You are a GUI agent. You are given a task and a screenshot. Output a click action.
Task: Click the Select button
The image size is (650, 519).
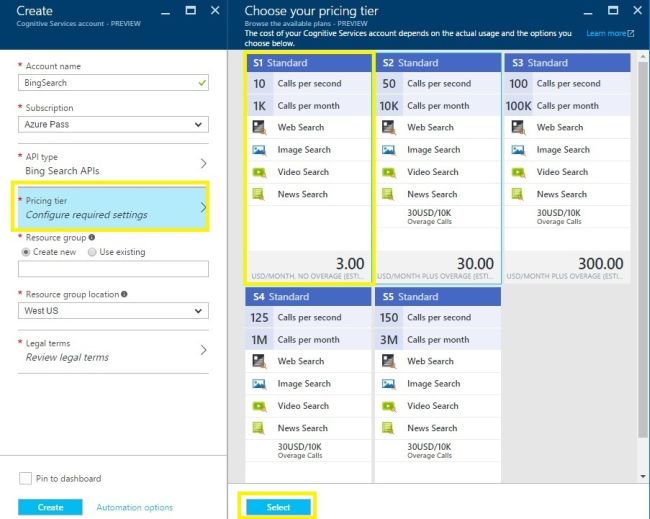278,507
